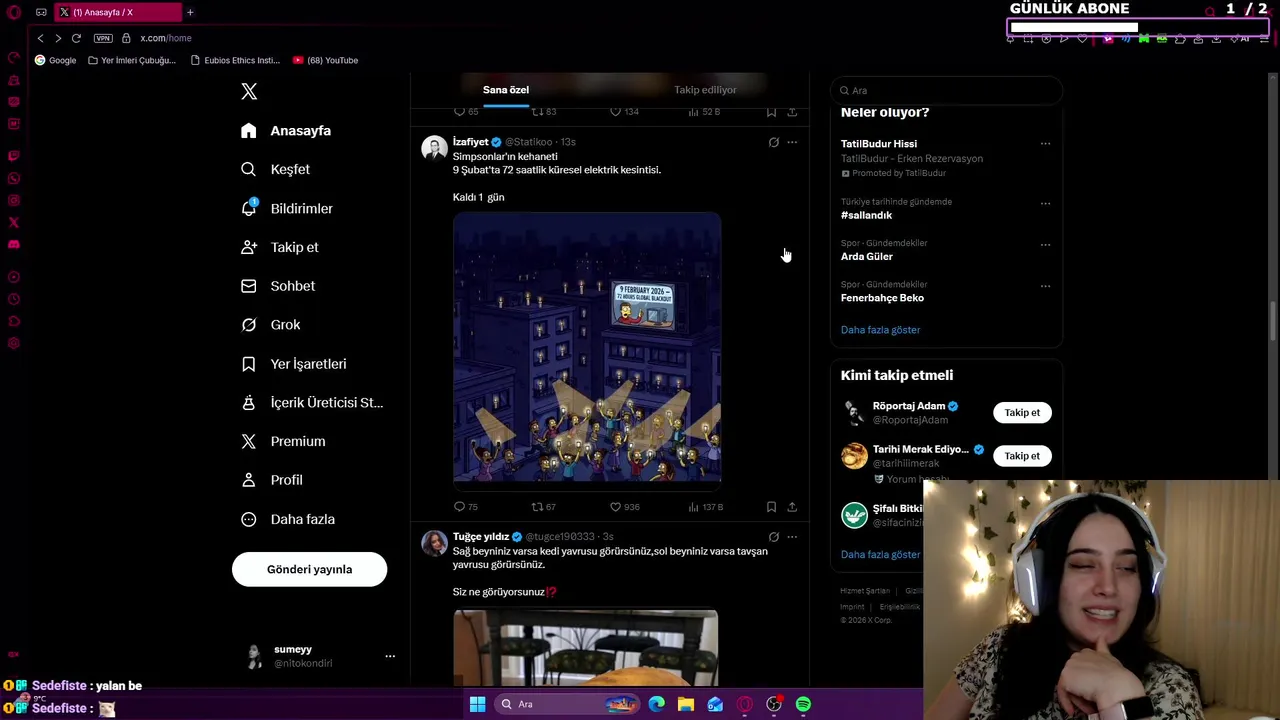1280x720 pixels.
Task: Open Premium page
Action: (284, 441)
